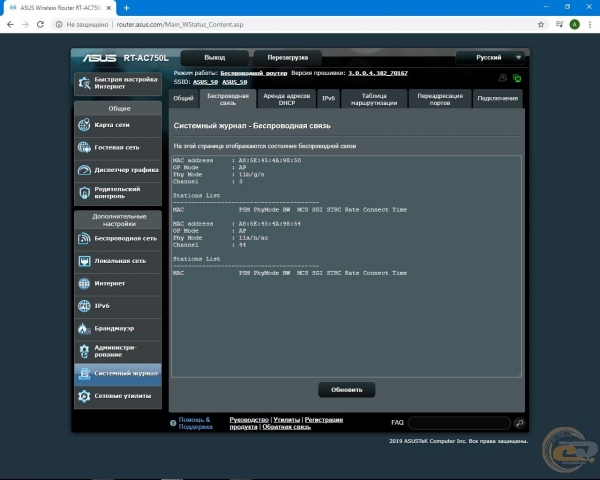Open Помощь & Поддержка link

[x=195, y=423]
